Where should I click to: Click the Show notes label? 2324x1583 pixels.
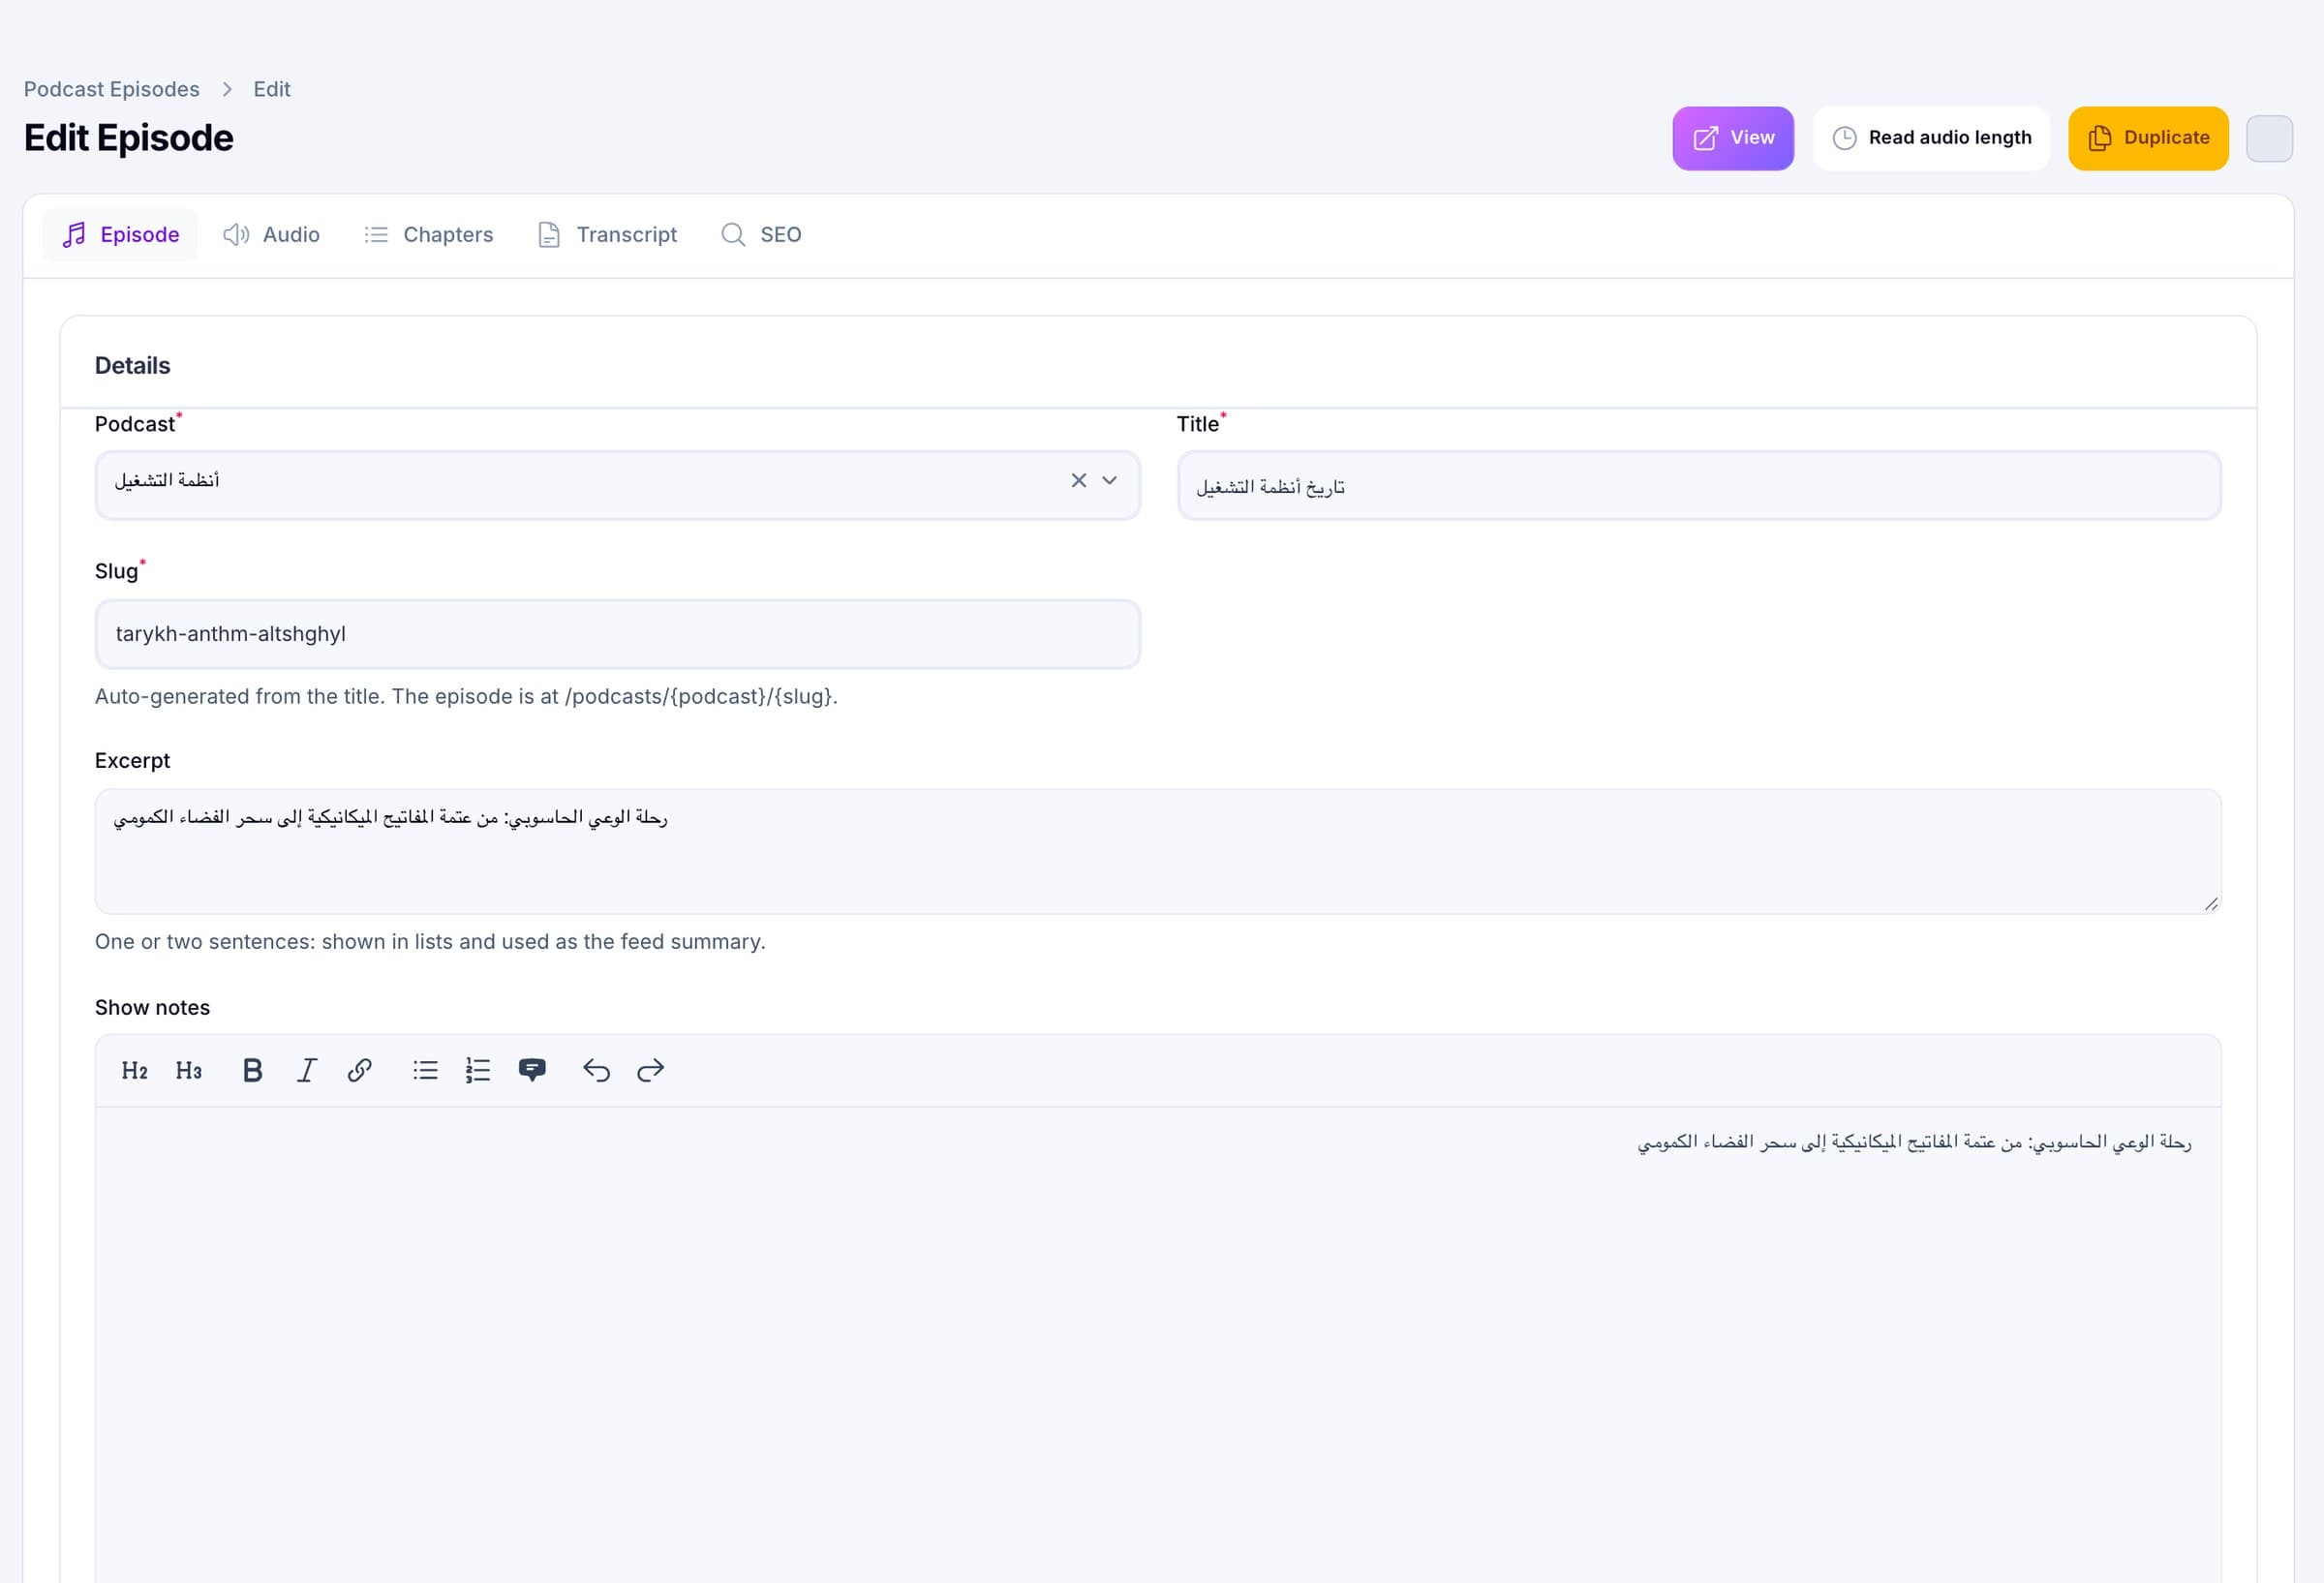pos(152,1007)
